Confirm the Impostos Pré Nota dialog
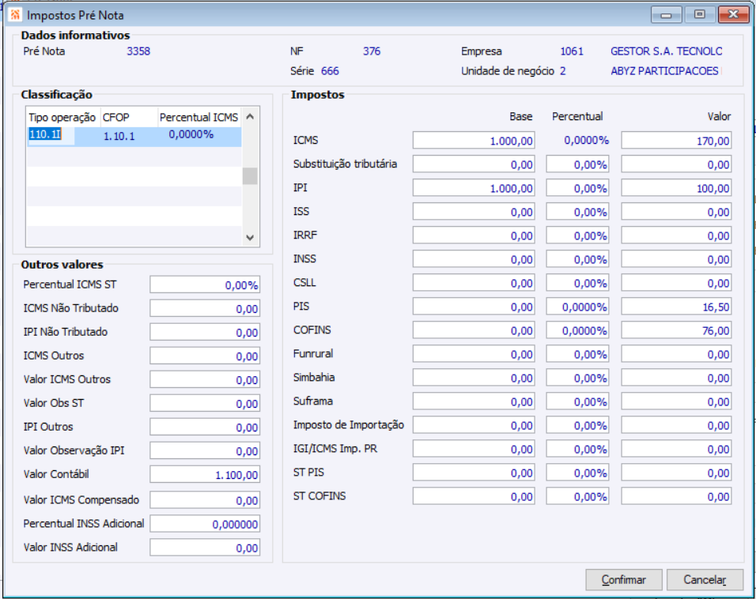This screenshot has width=756, height=599. [x=623, y=579]
